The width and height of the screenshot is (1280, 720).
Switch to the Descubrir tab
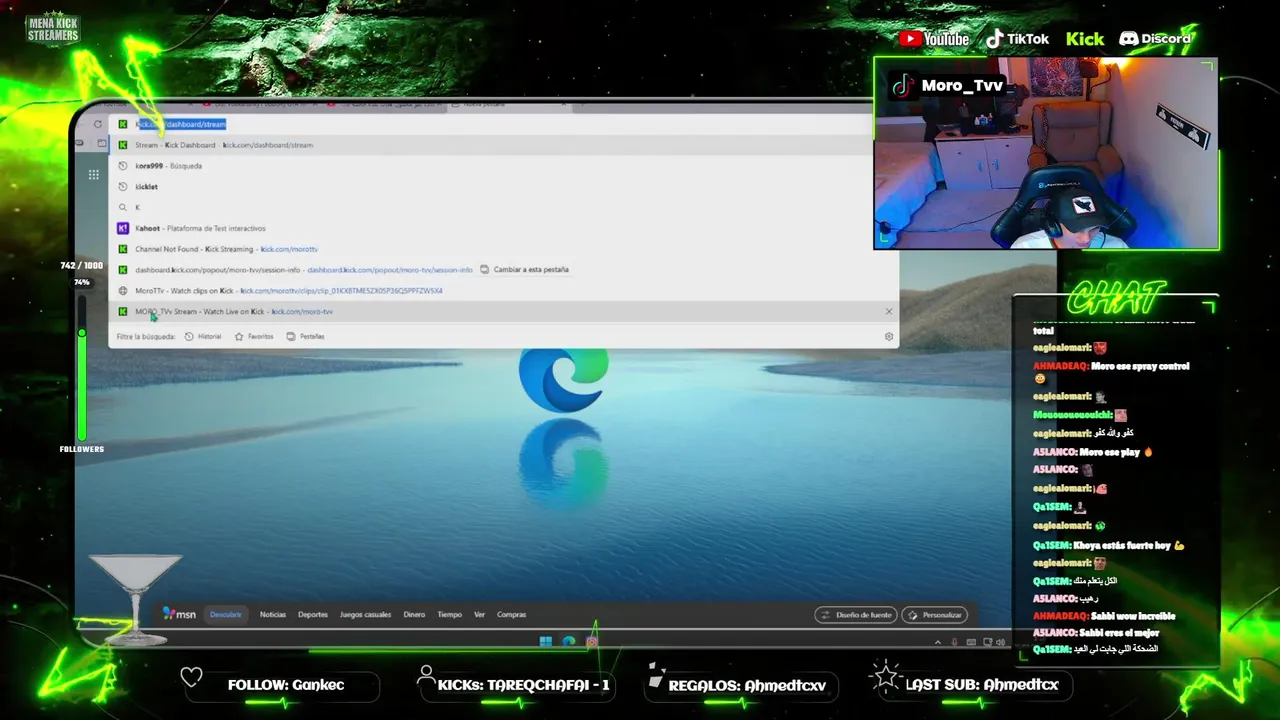coord(226,615)
